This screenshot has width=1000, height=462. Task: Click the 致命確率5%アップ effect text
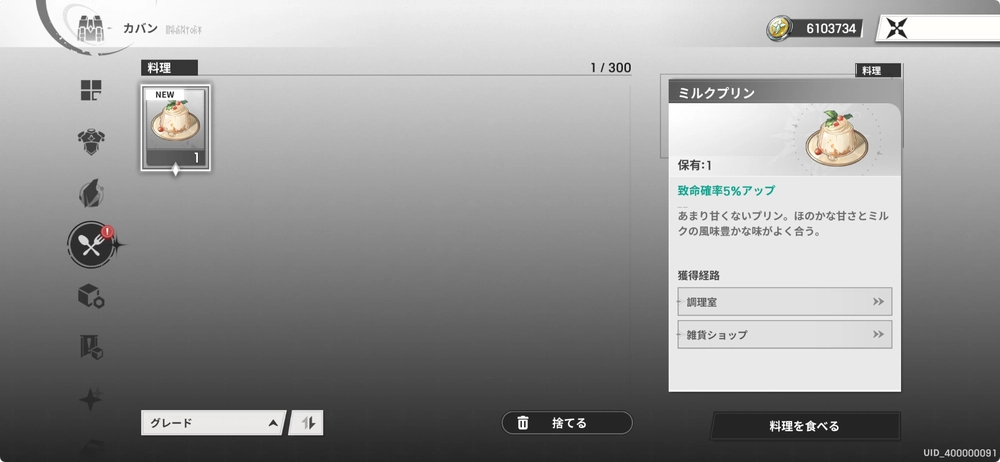726,191
